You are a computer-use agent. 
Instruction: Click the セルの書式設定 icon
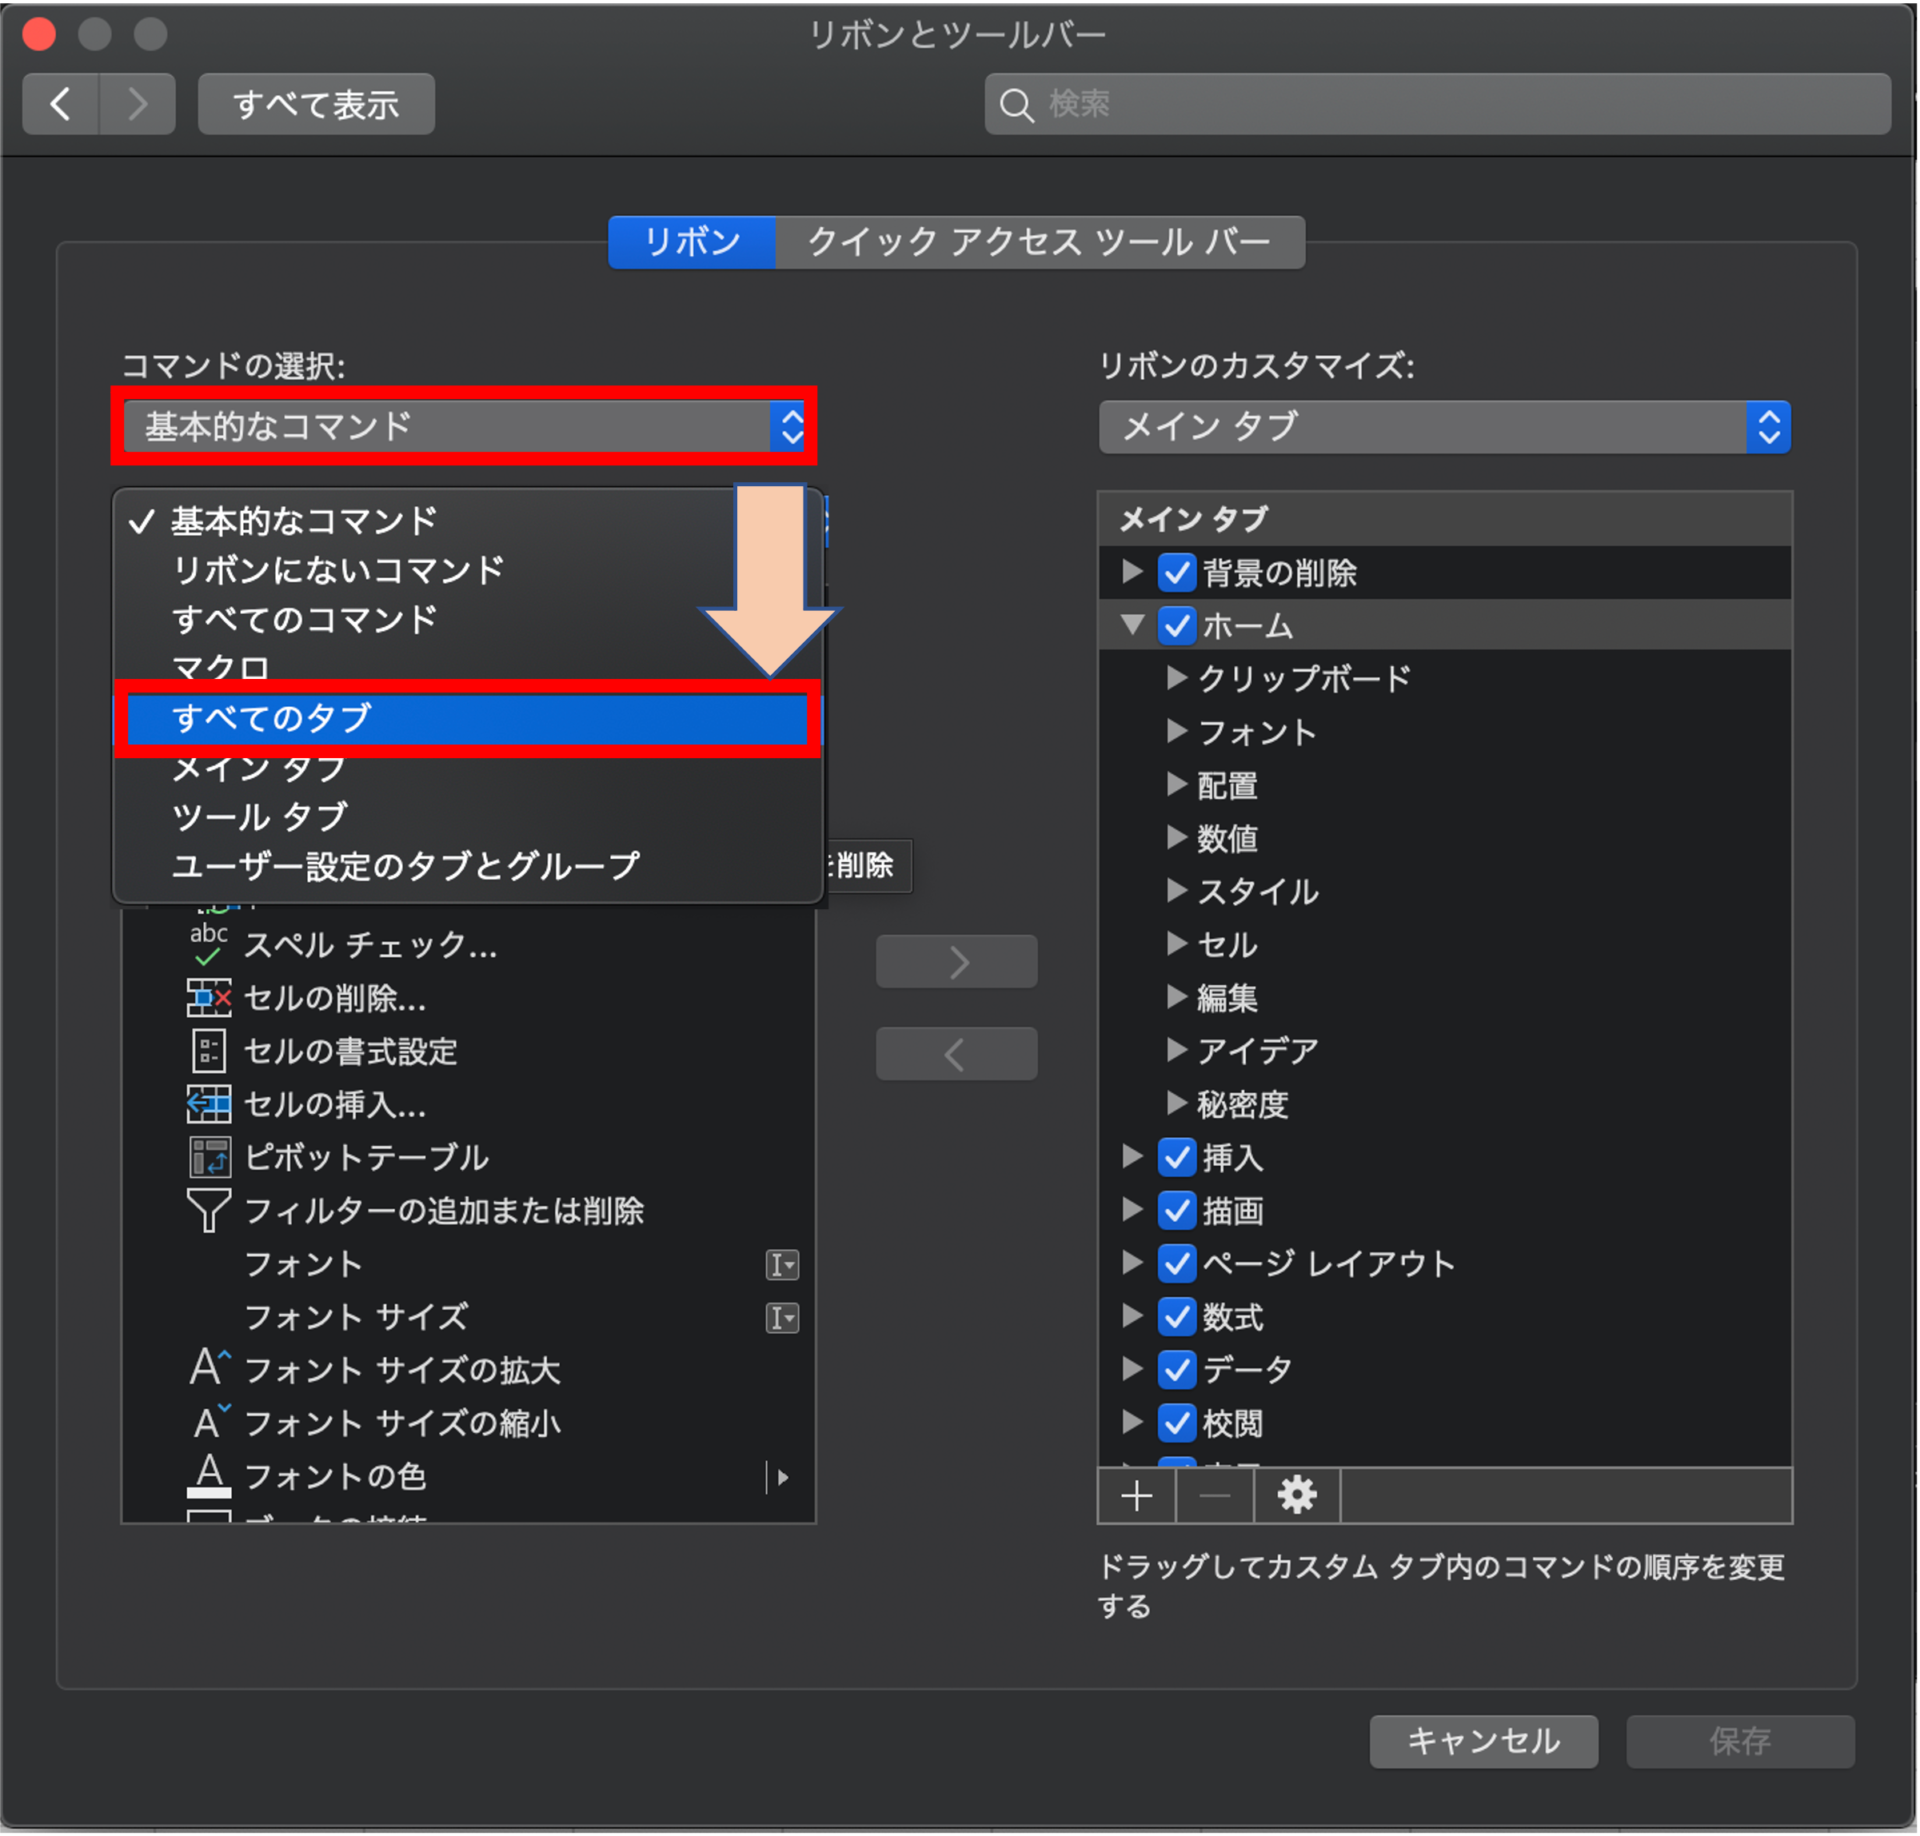208,1052
